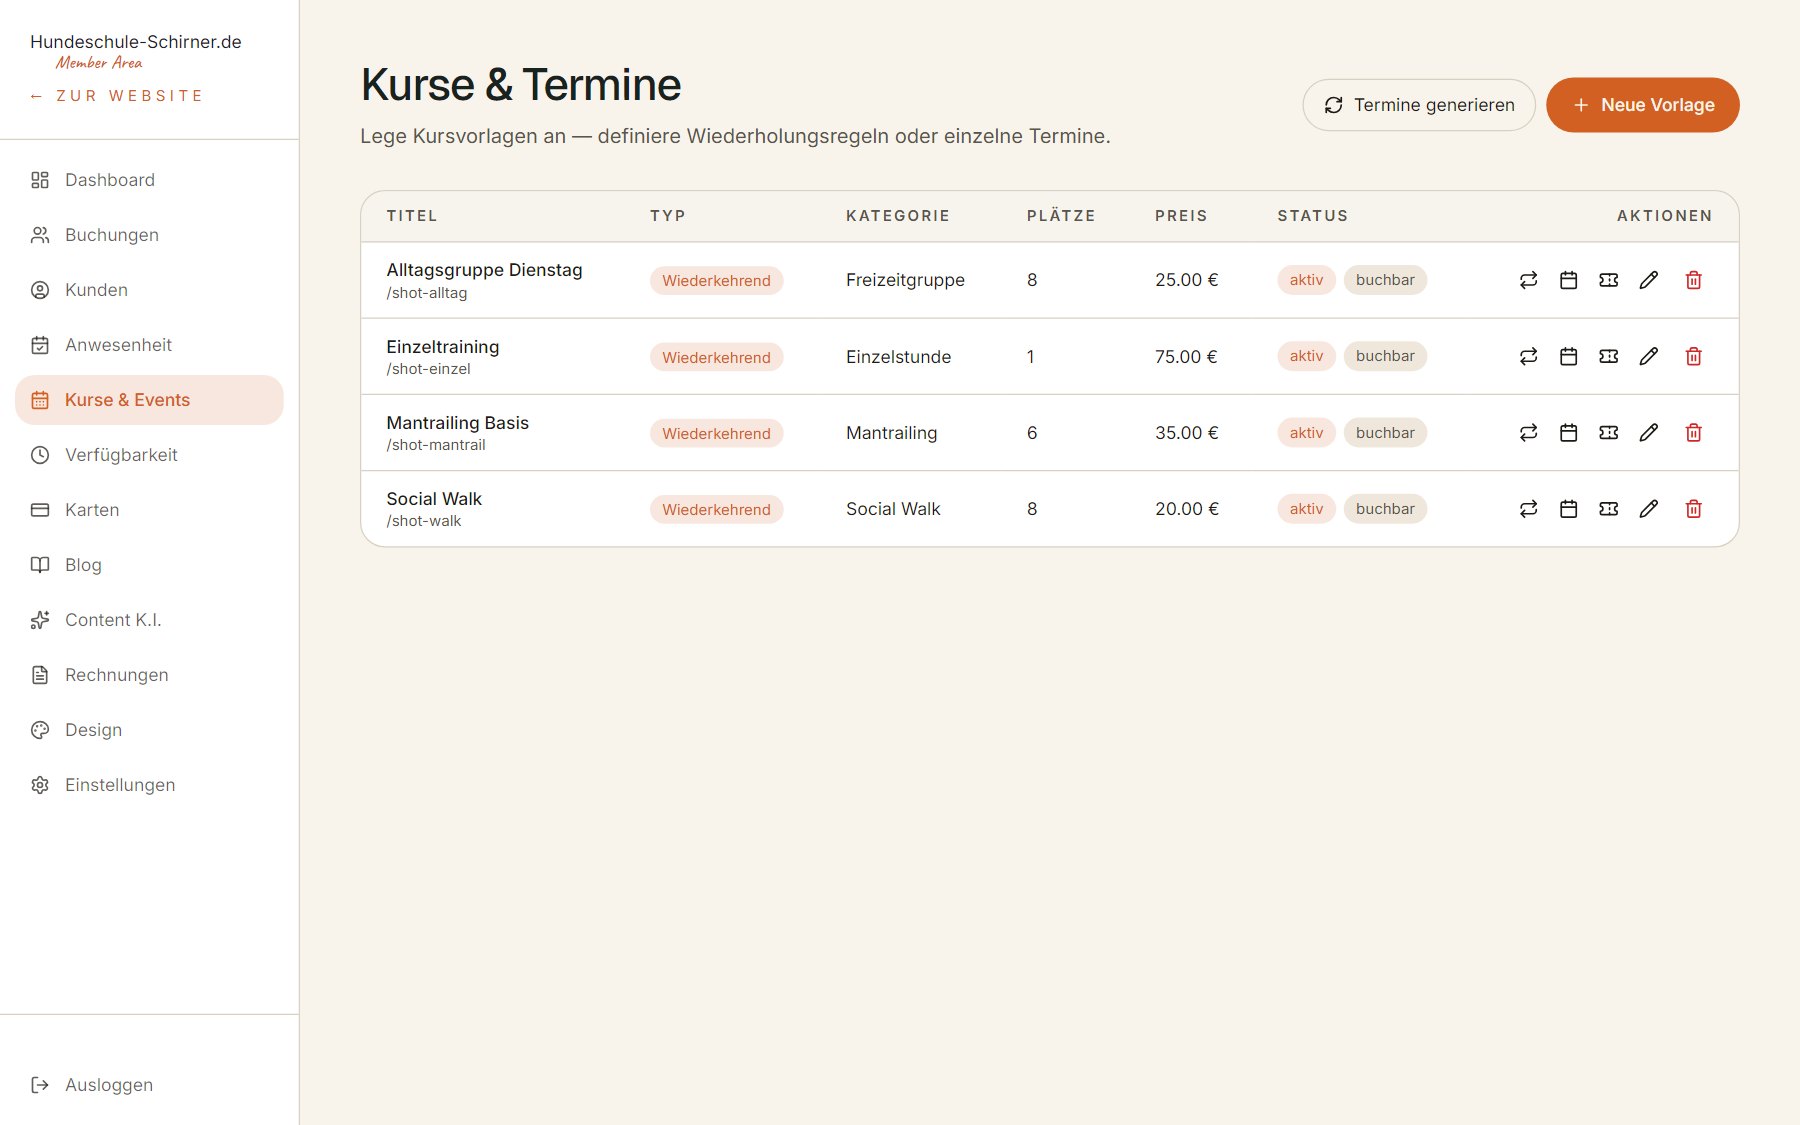Screen dimensions: 1800x1125
Task: Edit Alltagsgruppe Dienstag with pencil icon
Action: point(1648,280)
